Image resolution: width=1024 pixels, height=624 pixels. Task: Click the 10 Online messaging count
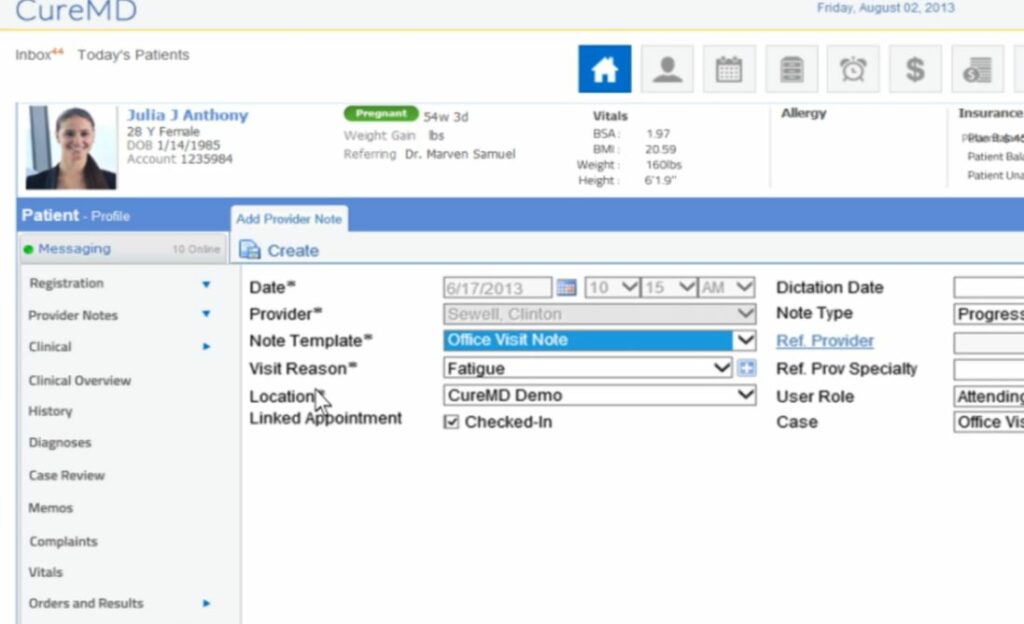click(x=195, y=249)
